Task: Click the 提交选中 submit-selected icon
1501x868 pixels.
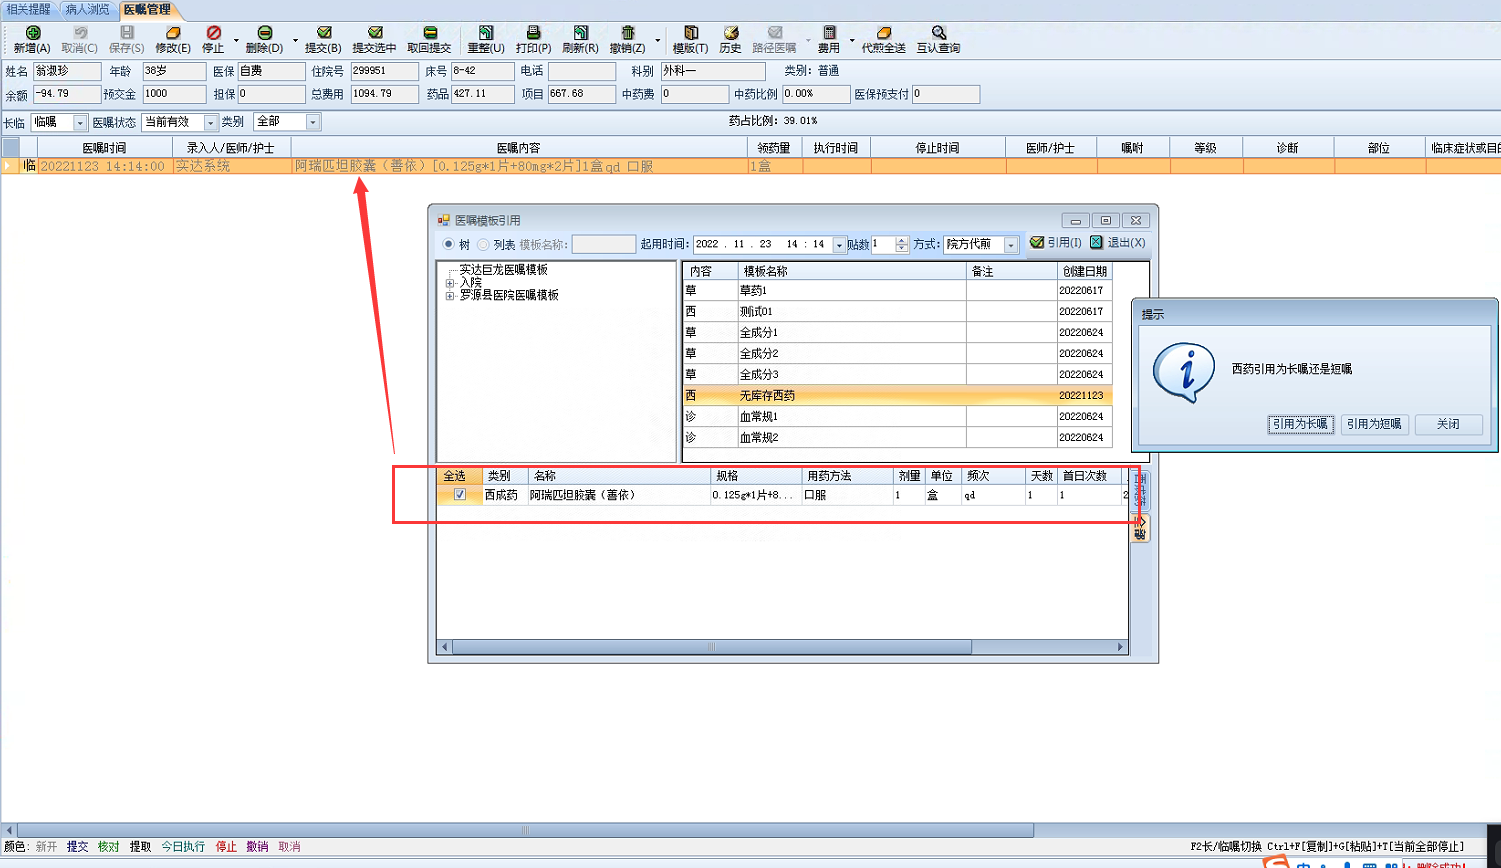Action: pos(374,33)
